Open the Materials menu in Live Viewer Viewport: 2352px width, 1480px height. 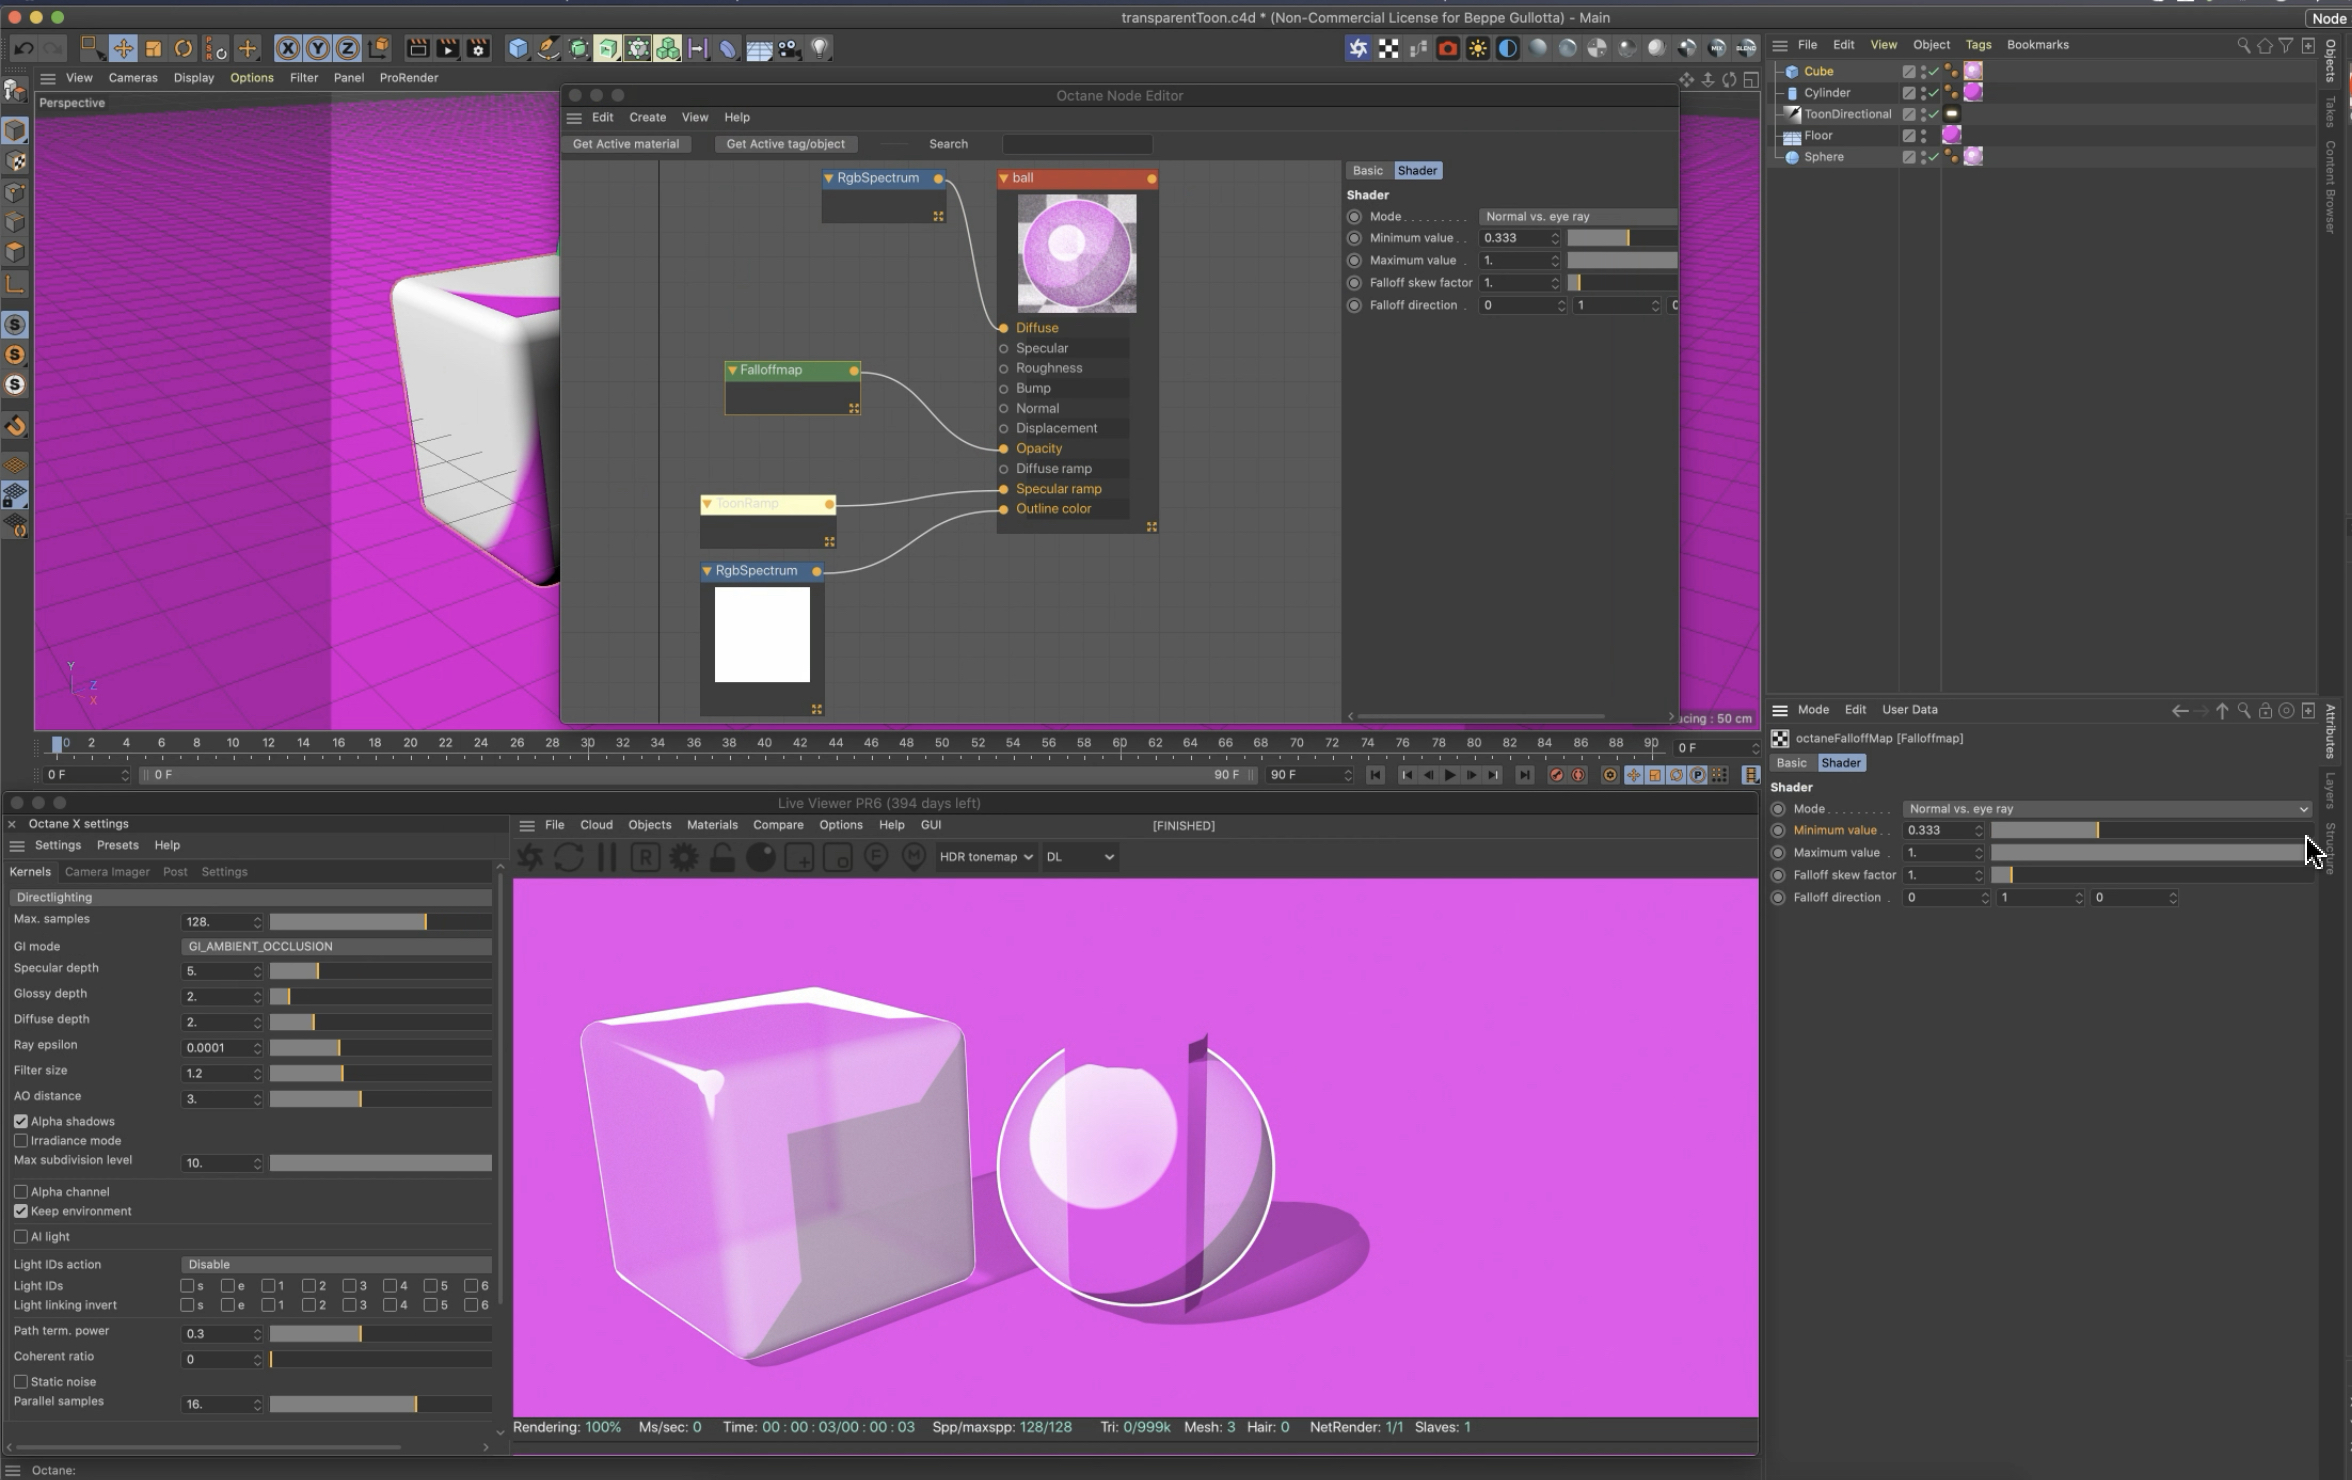click(711, 825)
